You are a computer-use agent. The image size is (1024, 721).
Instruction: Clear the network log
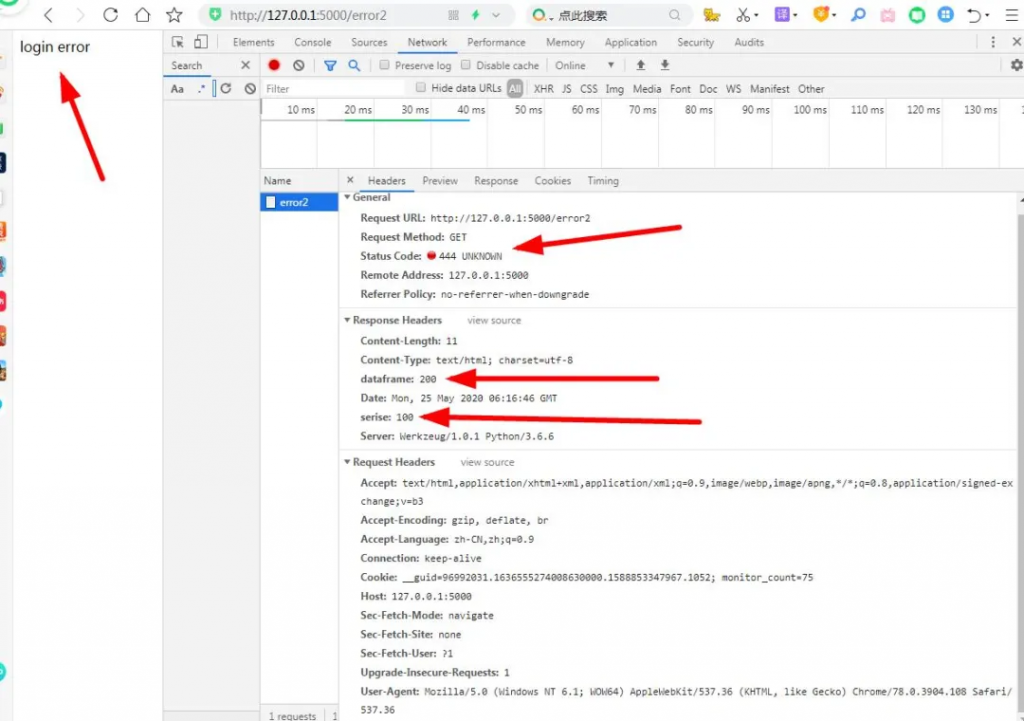point(298,65)
